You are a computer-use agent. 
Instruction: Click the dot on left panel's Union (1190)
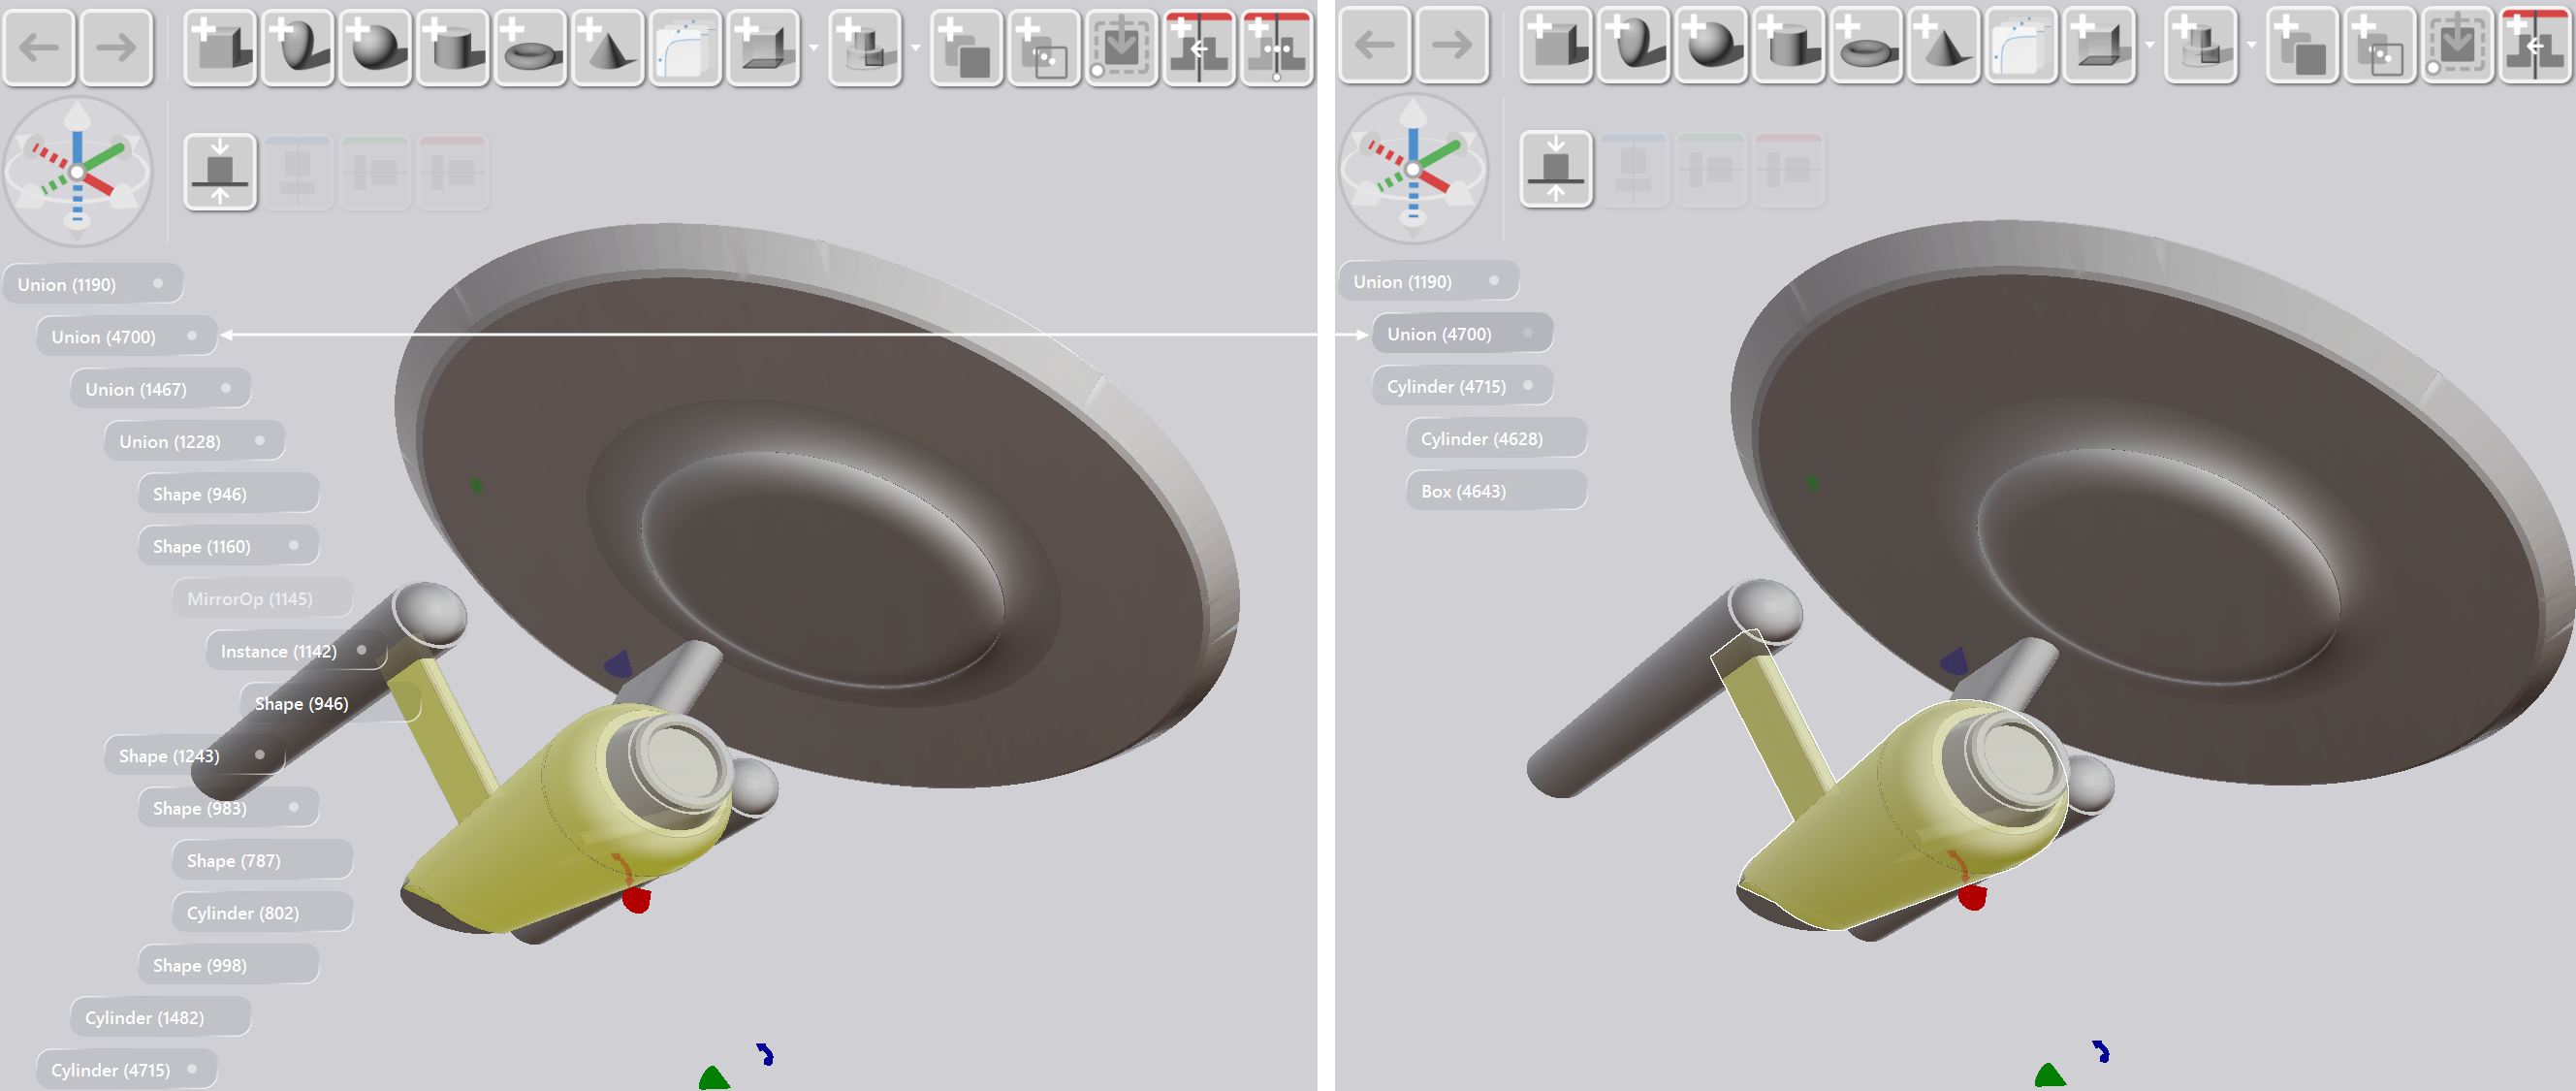click(x=158, y=284)
